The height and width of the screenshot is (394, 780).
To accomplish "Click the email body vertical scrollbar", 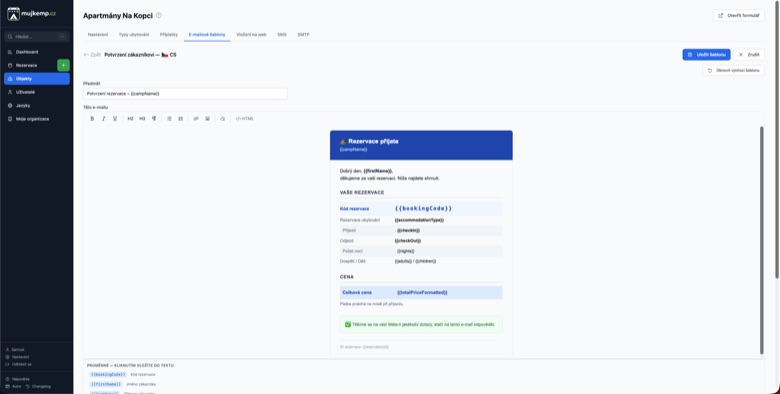I will (x=762, y=240).
